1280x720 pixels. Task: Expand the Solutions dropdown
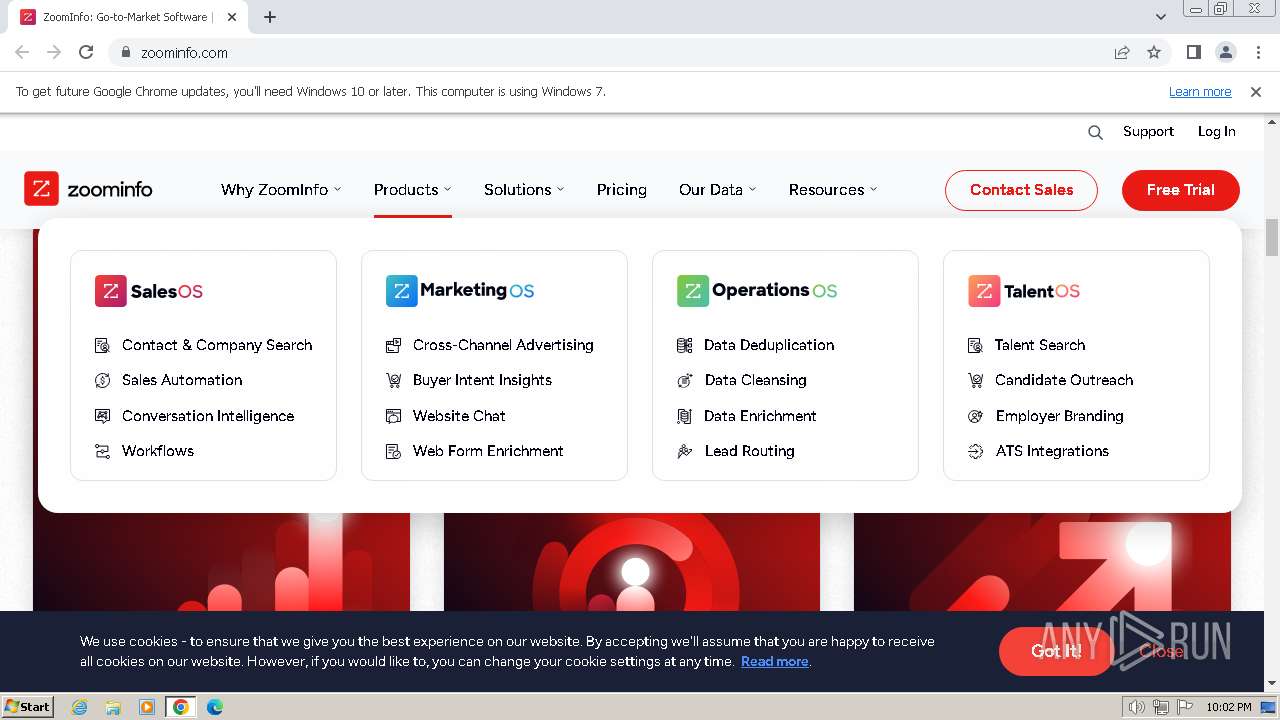[524, 190]
